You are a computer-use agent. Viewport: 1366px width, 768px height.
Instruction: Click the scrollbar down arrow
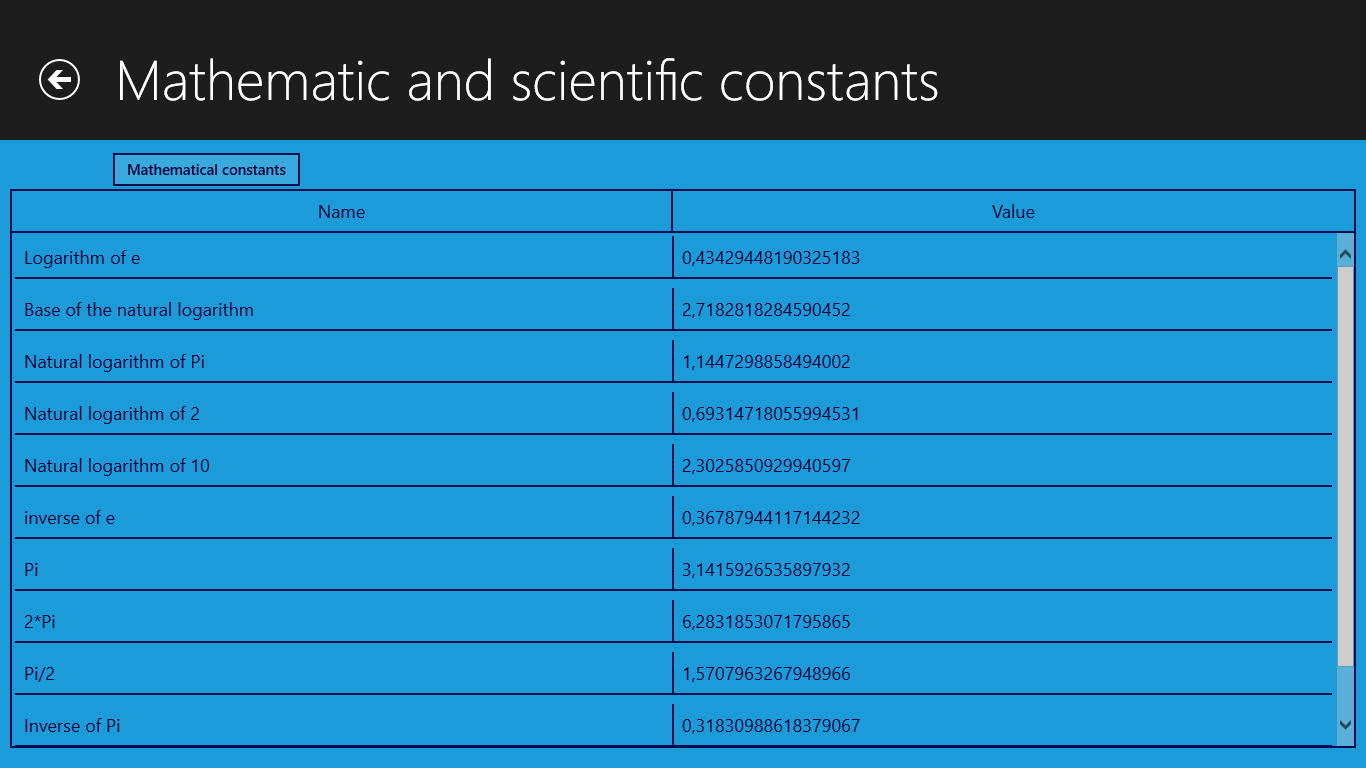tap(1345, 725)
